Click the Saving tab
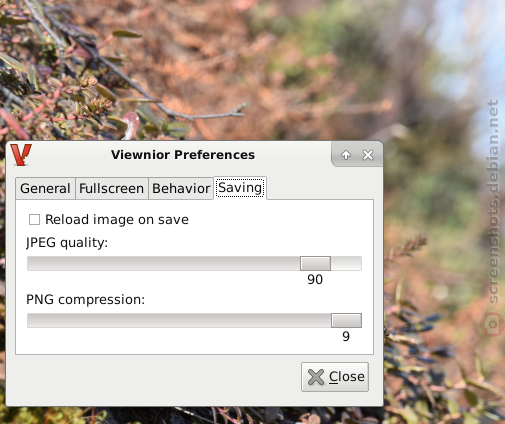Image resolution: width=505 pixels, height=424 pixels. [x=240, y=188]
